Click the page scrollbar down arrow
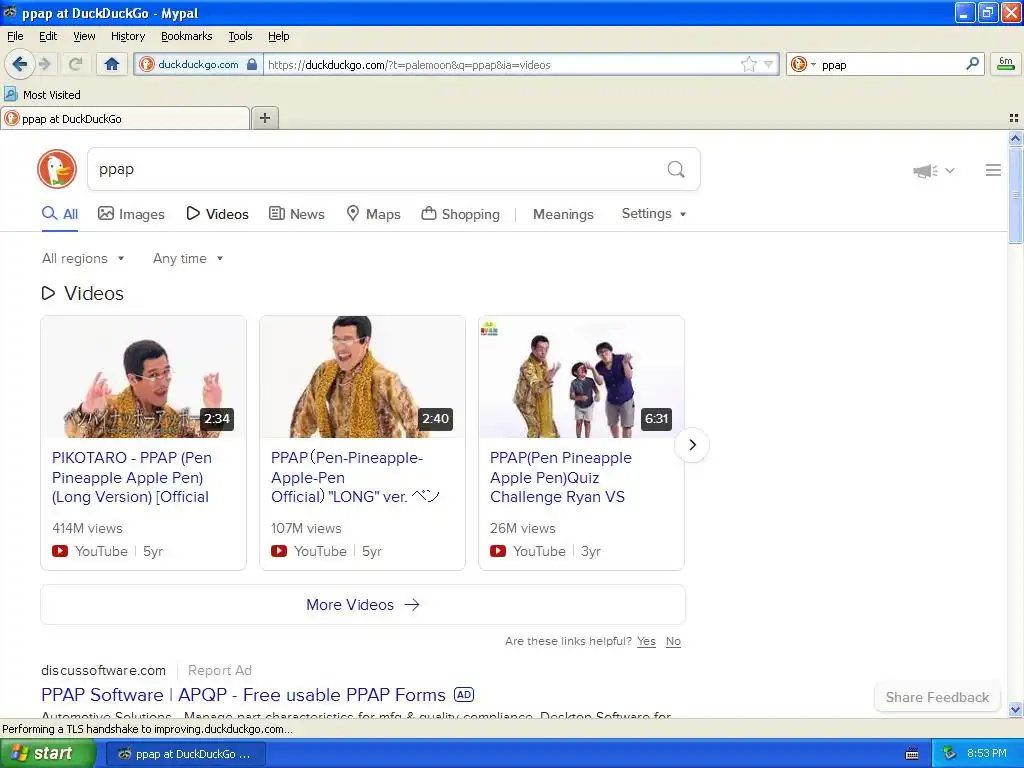The width and height of the screenshot is (1024, 768). [1015, 709]
